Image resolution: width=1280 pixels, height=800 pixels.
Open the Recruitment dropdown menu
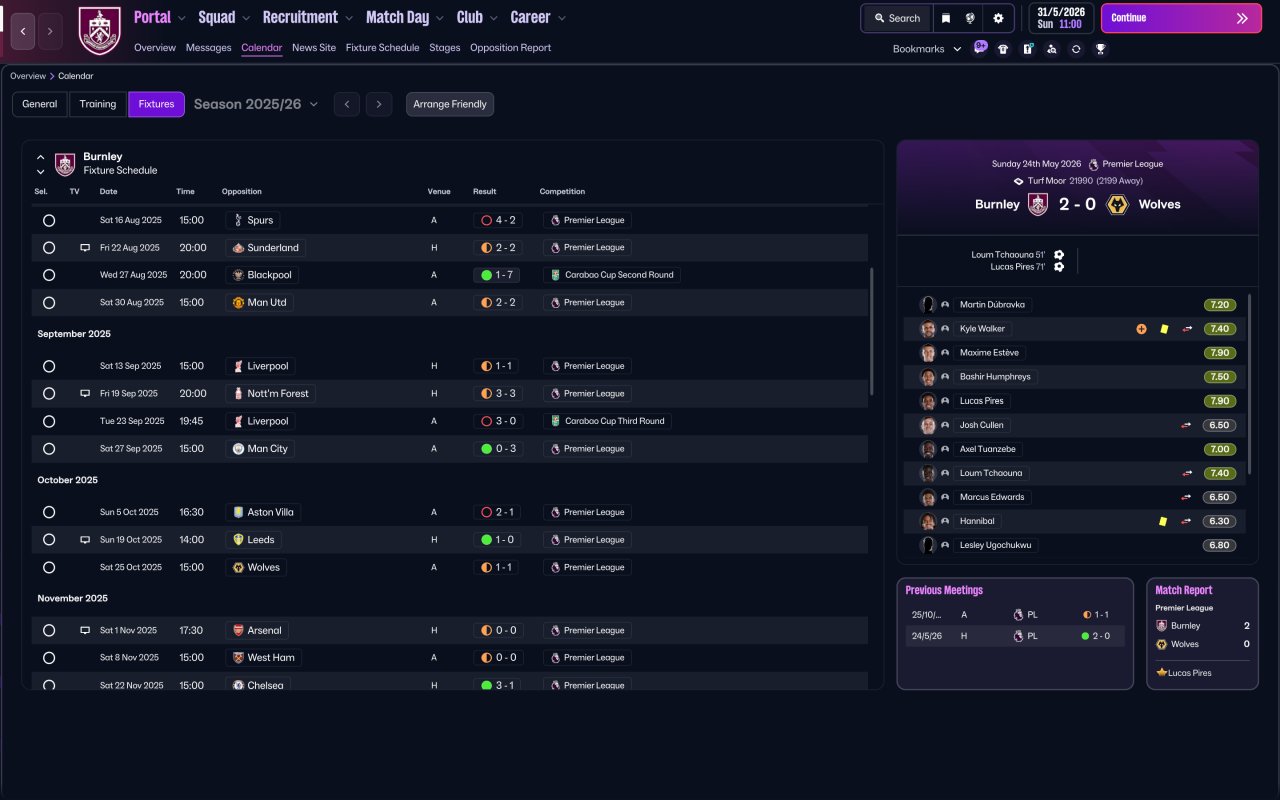[308, 17]
